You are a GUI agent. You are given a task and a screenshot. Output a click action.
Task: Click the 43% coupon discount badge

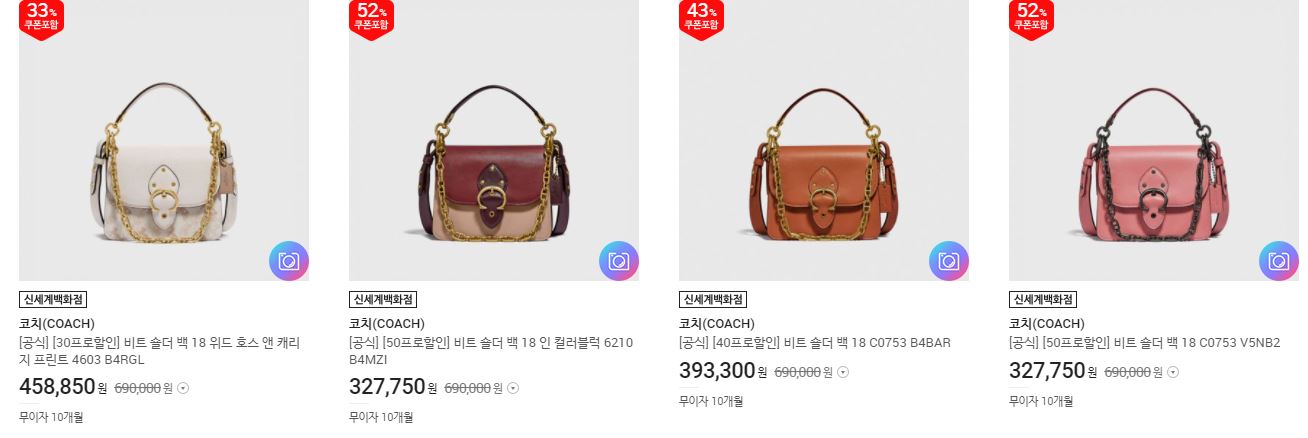point(701,18)
